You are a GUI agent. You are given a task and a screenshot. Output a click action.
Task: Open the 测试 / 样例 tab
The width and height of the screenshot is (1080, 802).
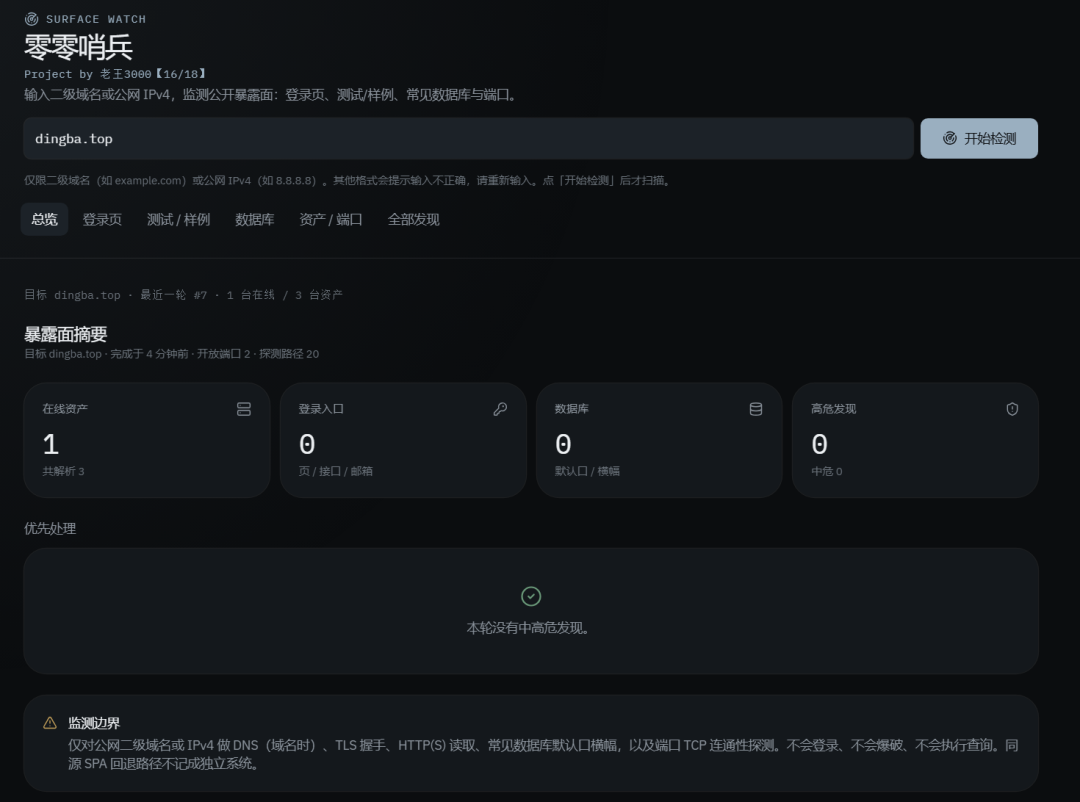tap(178, 219)
